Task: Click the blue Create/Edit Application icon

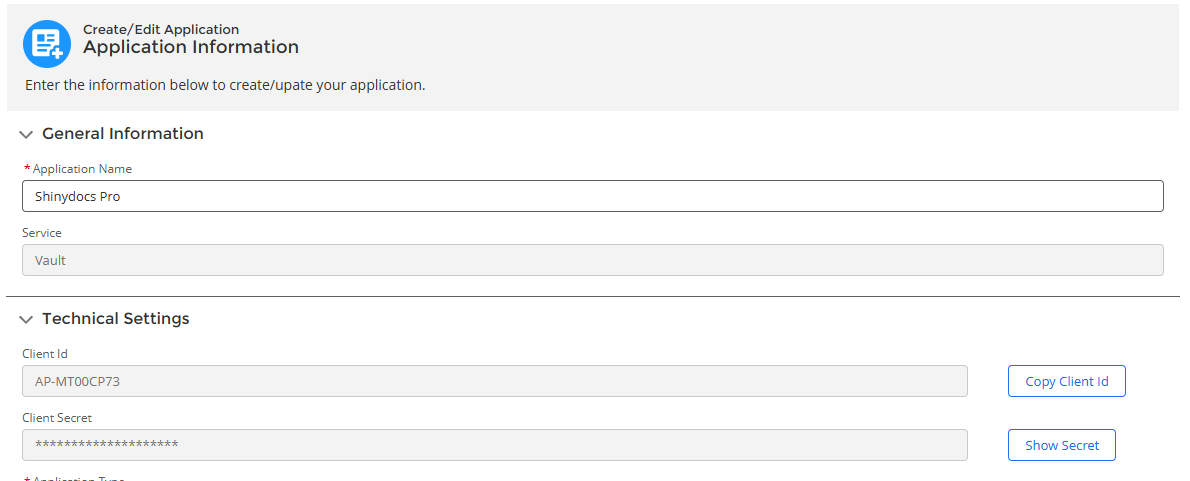Action: click(47, 44)
